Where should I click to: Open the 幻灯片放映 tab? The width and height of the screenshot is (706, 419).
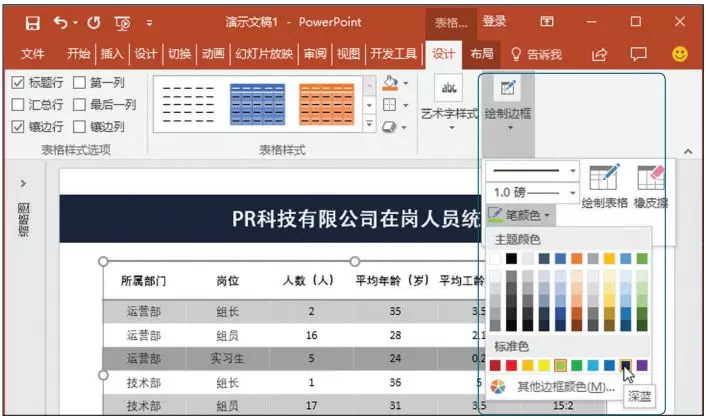click(264, 54)
